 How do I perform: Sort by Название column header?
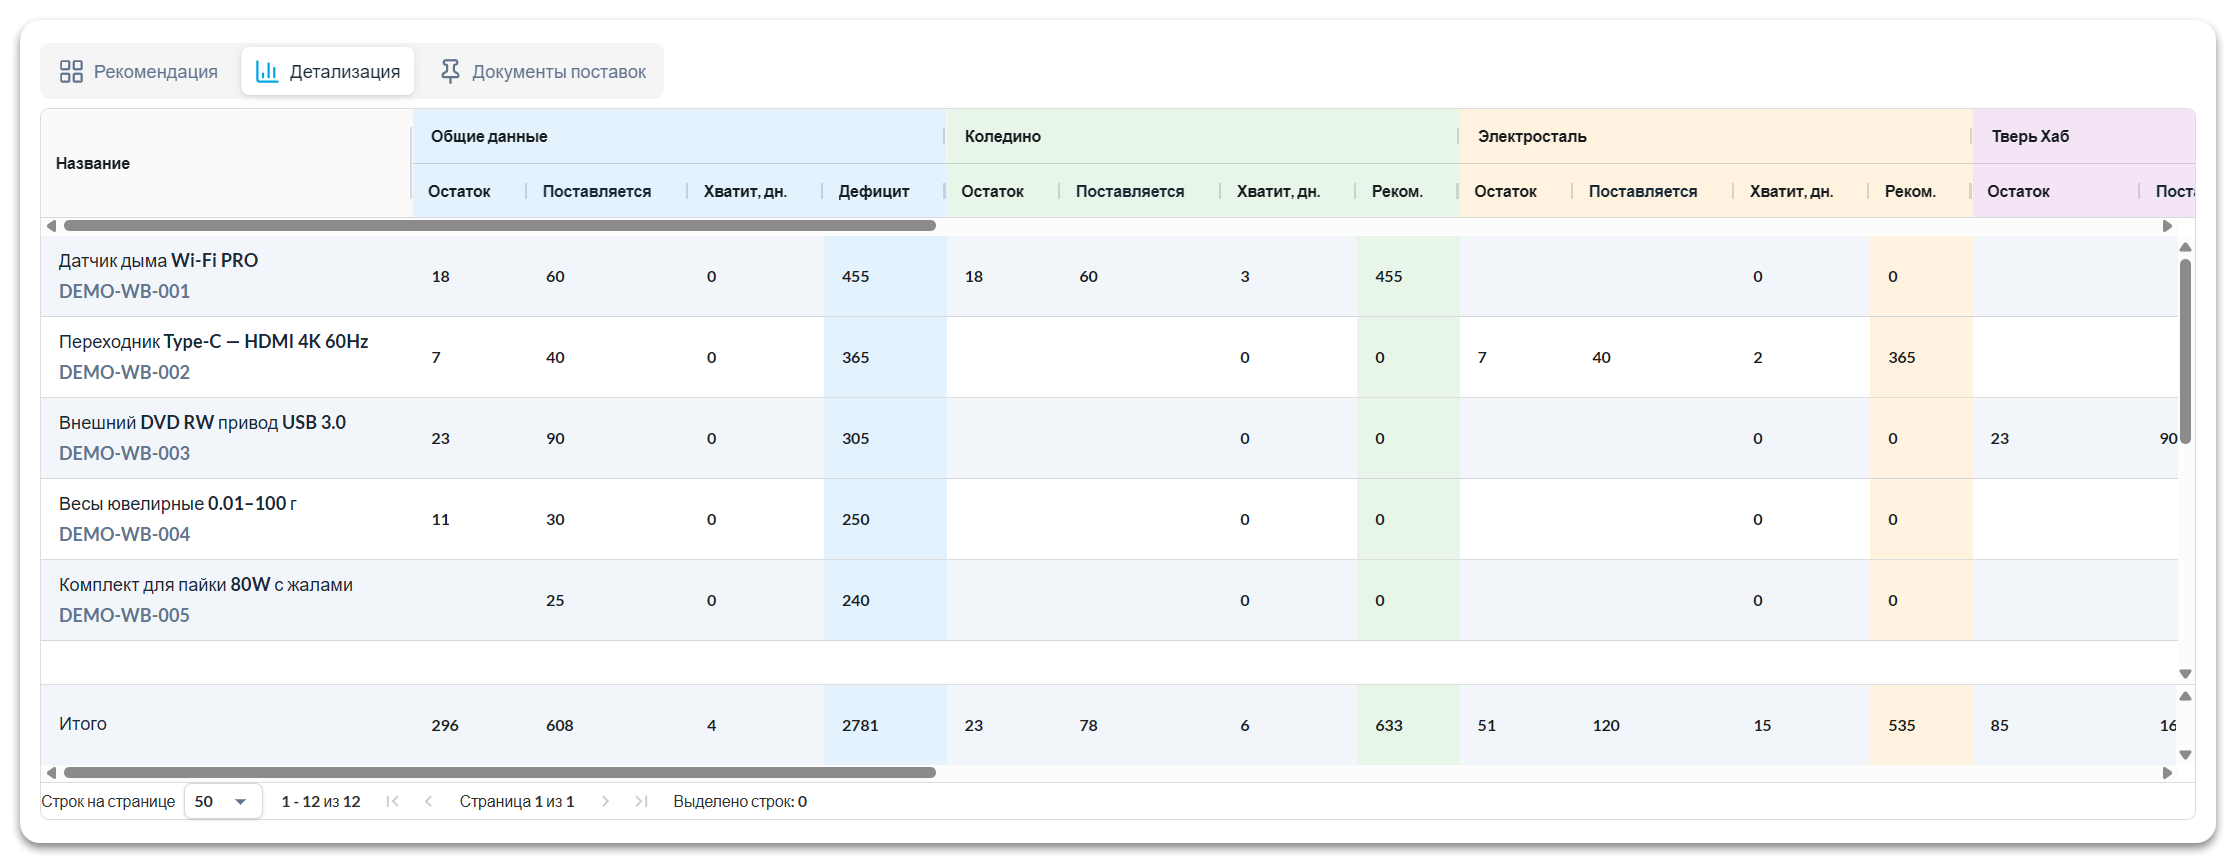click(x=93, y=163)
